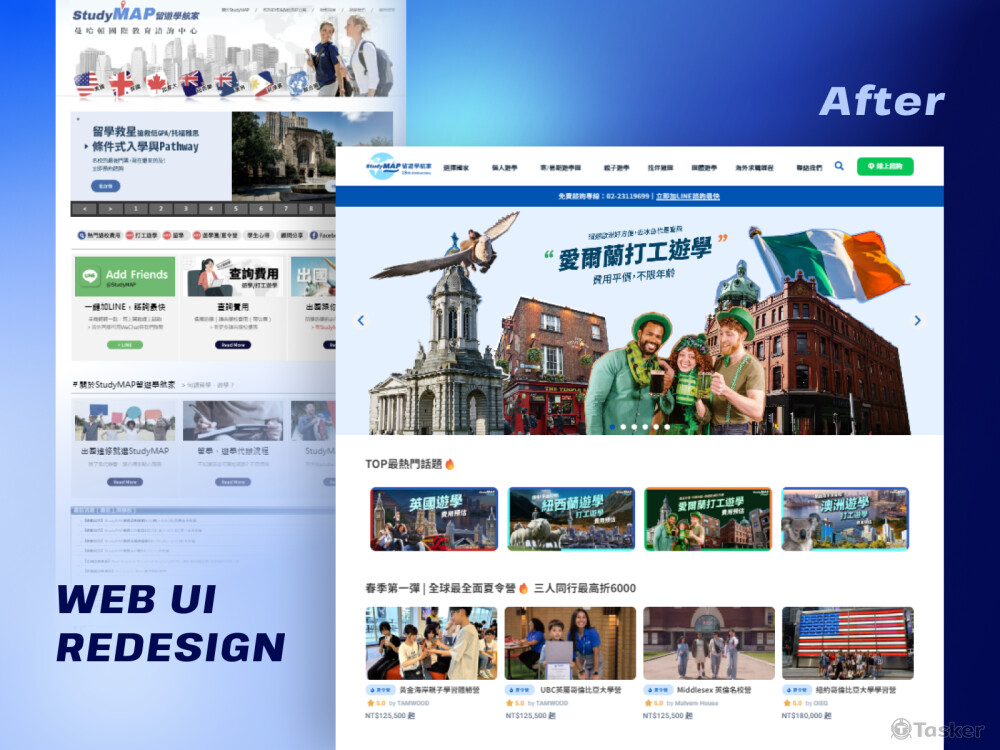Open the 澳洲遊學 topic thumbnail
The image size is (1000, 750).
845,518
